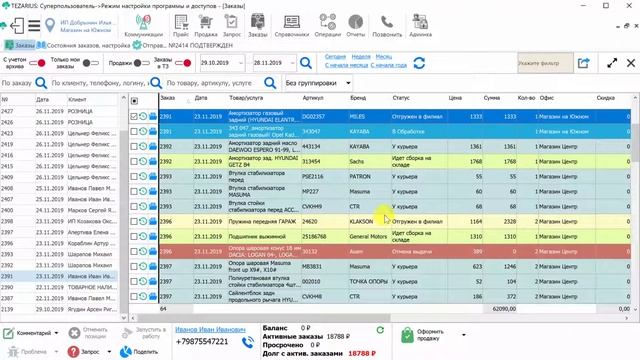
Task: Run search by product or article
Action: [270, 83]
